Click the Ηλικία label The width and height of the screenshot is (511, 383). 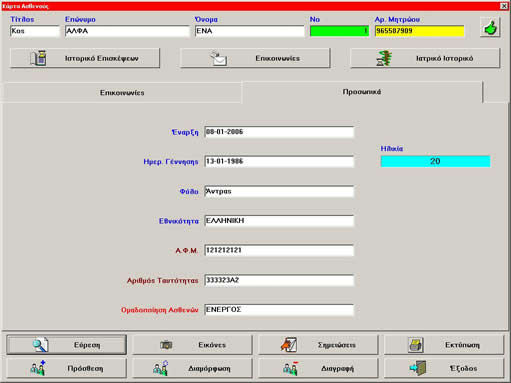(x=392, y=149)
